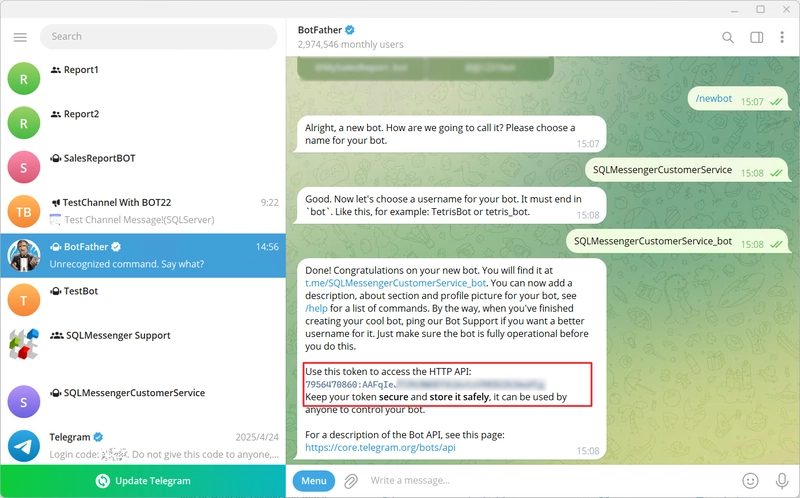
Task: Record a voice message with microphone icon
Action: (x=781, y=481)
